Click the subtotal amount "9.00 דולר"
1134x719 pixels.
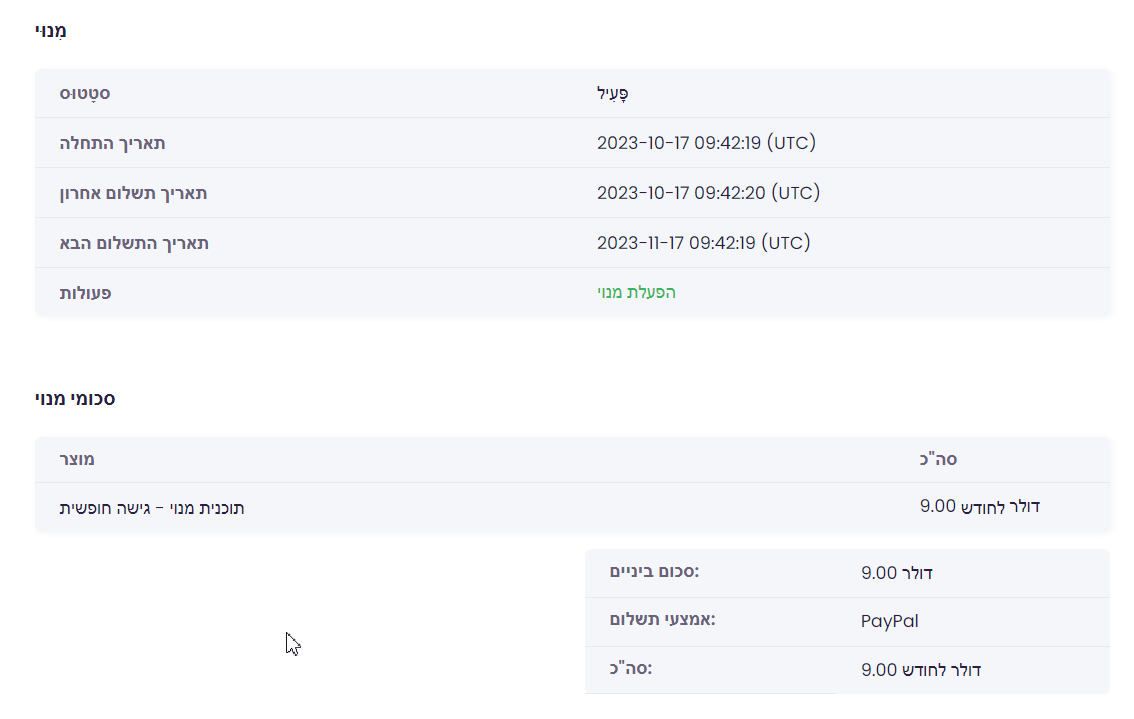(x=896, y=573)
